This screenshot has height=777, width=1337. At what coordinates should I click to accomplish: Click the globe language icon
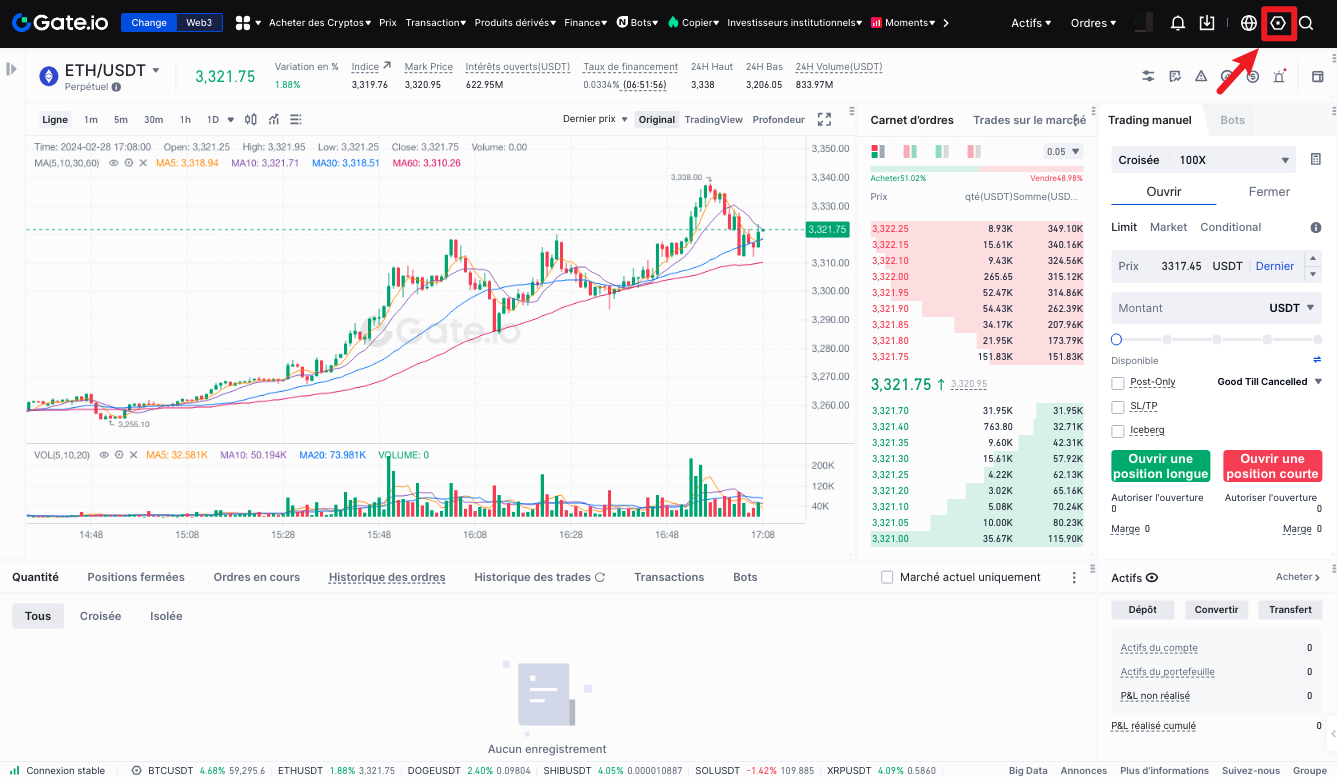tap(1248, 23)
